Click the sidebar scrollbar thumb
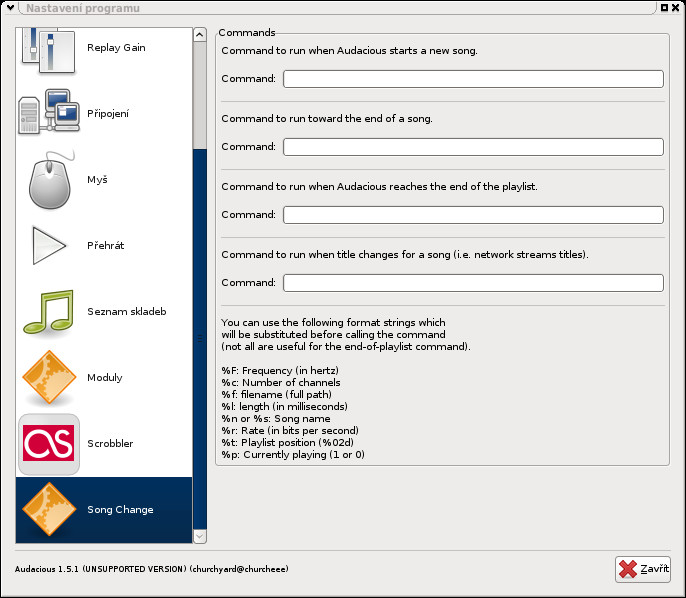The image size is (686, 598). click(200, 339)
